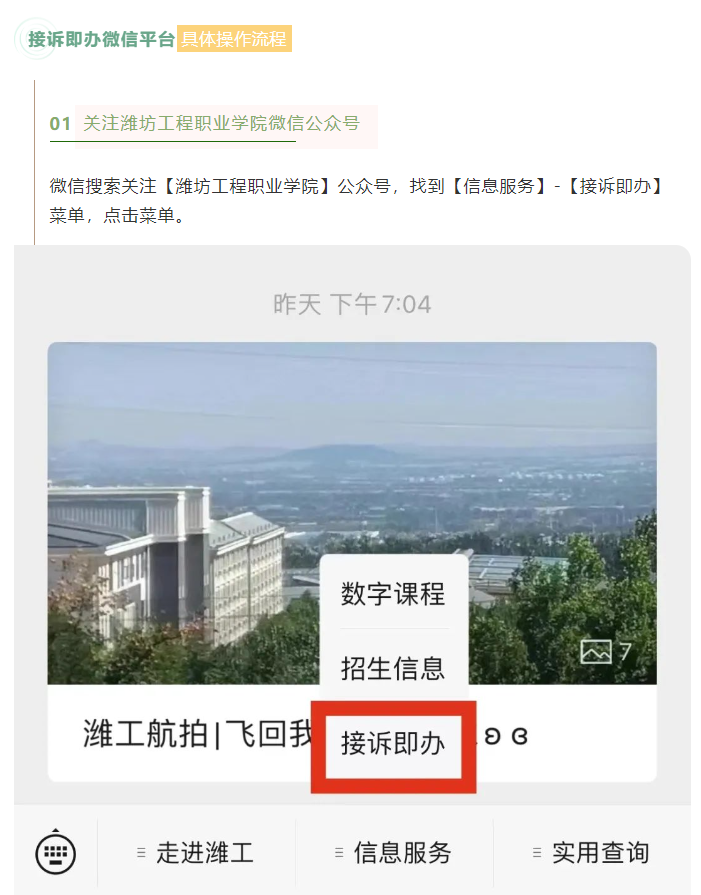
Task: Click the menu lines icon beside 走进潍工
Action: coord(142,853)
